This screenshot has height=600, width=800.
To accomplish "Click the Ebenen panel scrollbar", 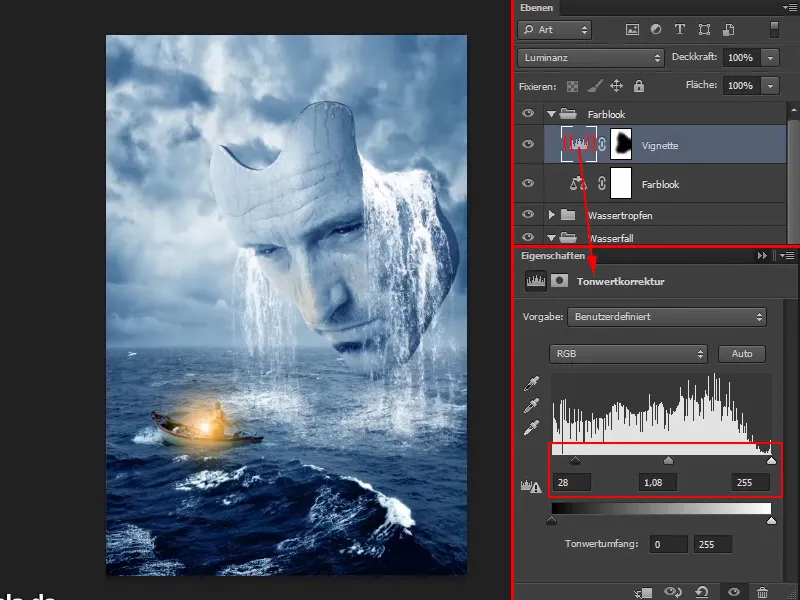I will click(793, 173).
